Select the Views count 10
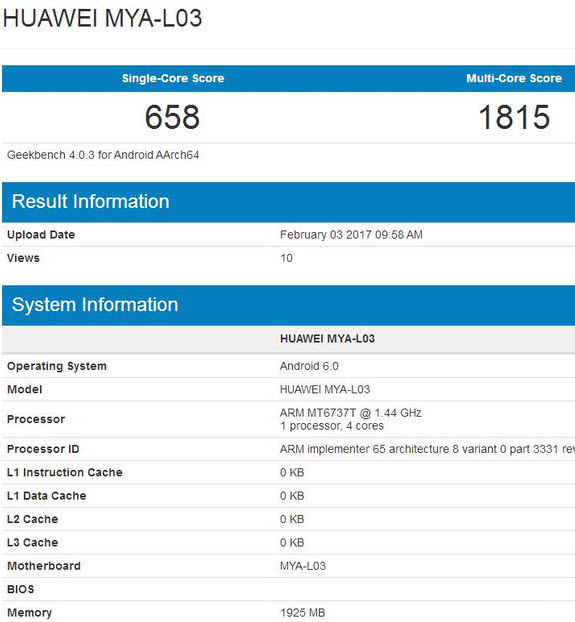The width and height of the screenshot is (575, 622). coord(286,258)
